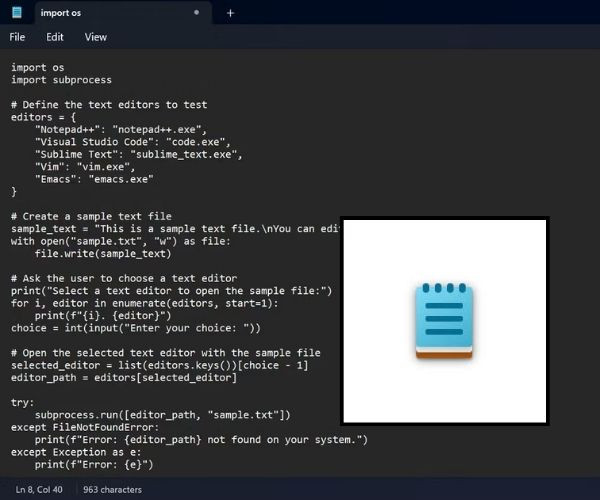
Task: Close the tab via unsaved dot indicator
Action: coord(196,13)
